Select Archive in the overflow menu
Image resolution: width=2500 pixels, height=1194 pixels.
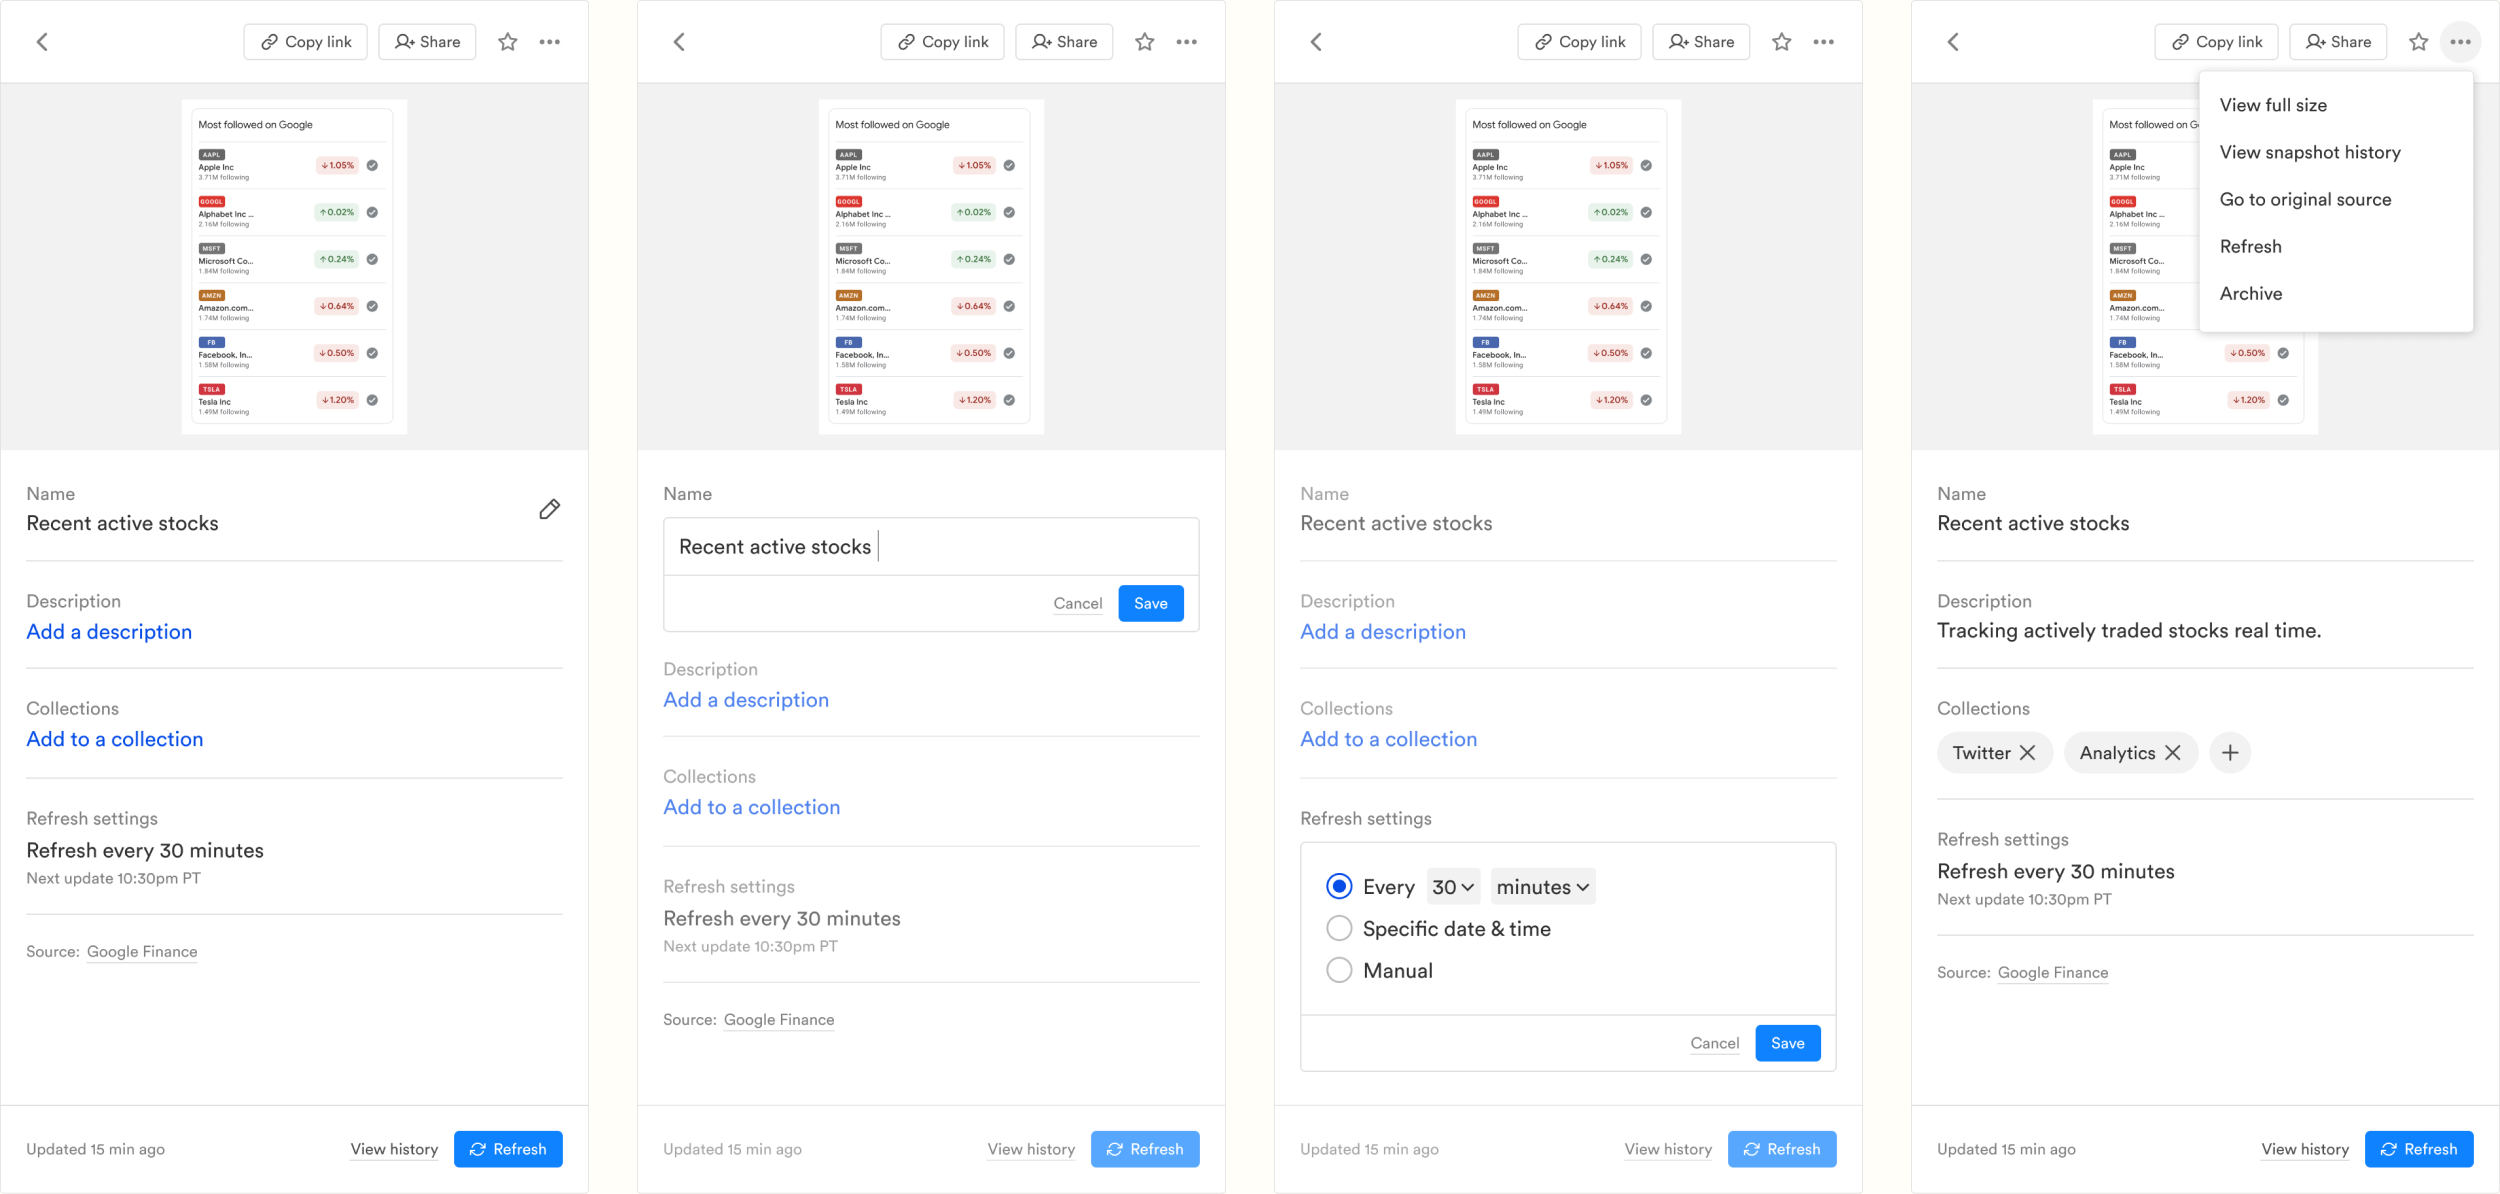2250,293
